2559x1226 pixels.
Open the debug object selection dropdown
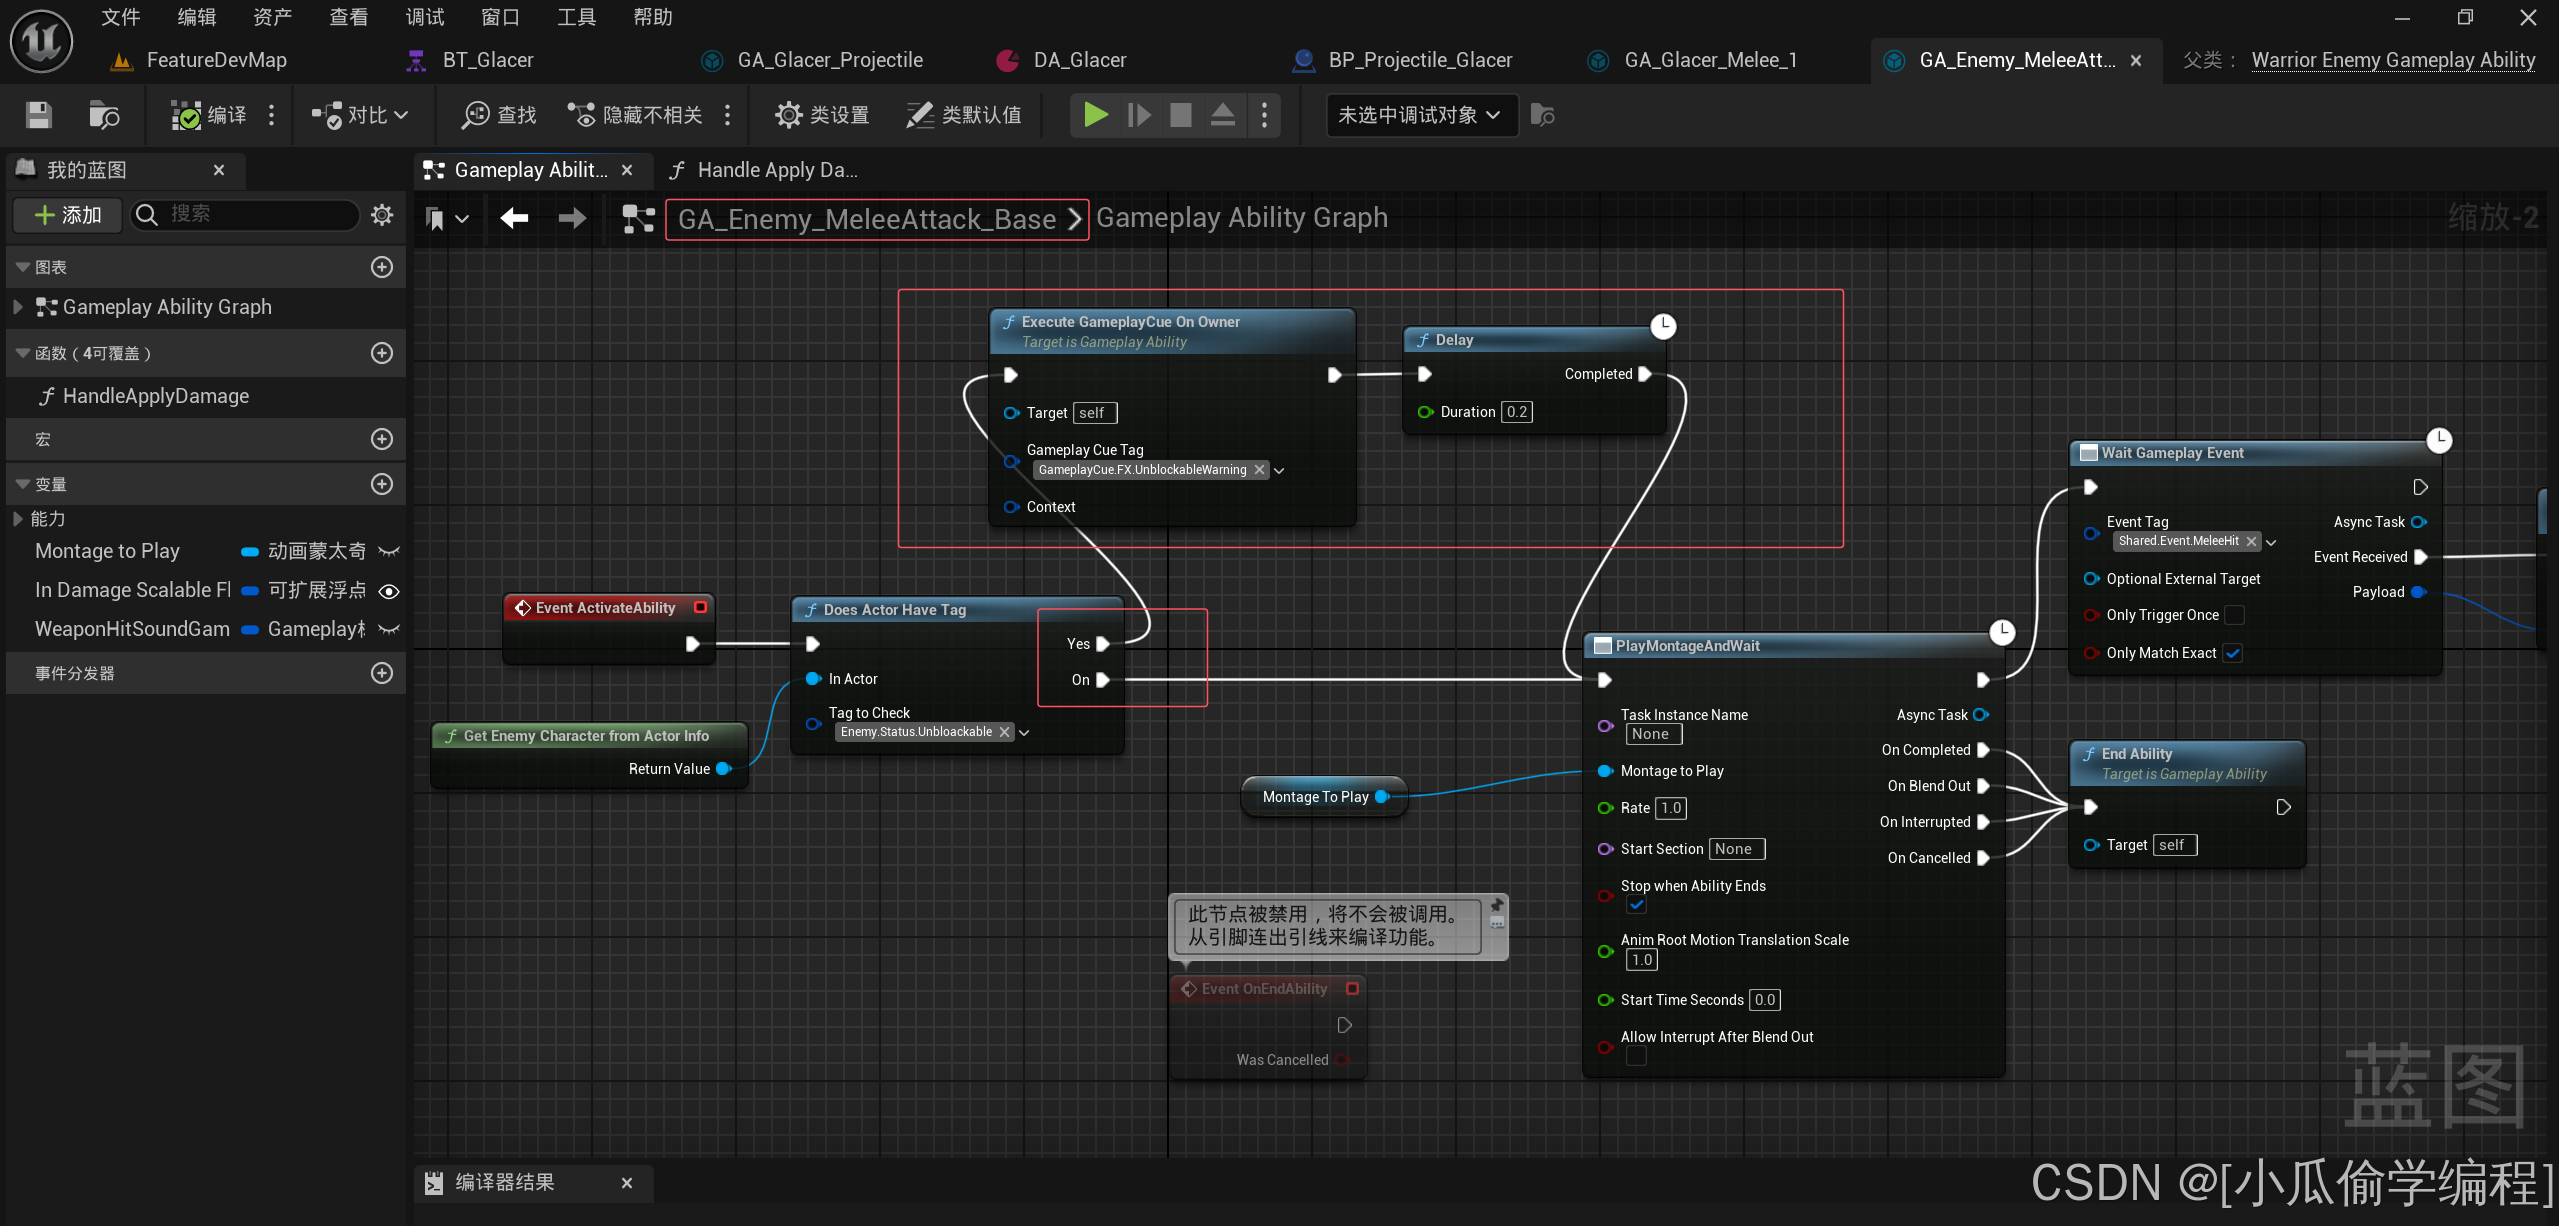[x=1420, y=115]
